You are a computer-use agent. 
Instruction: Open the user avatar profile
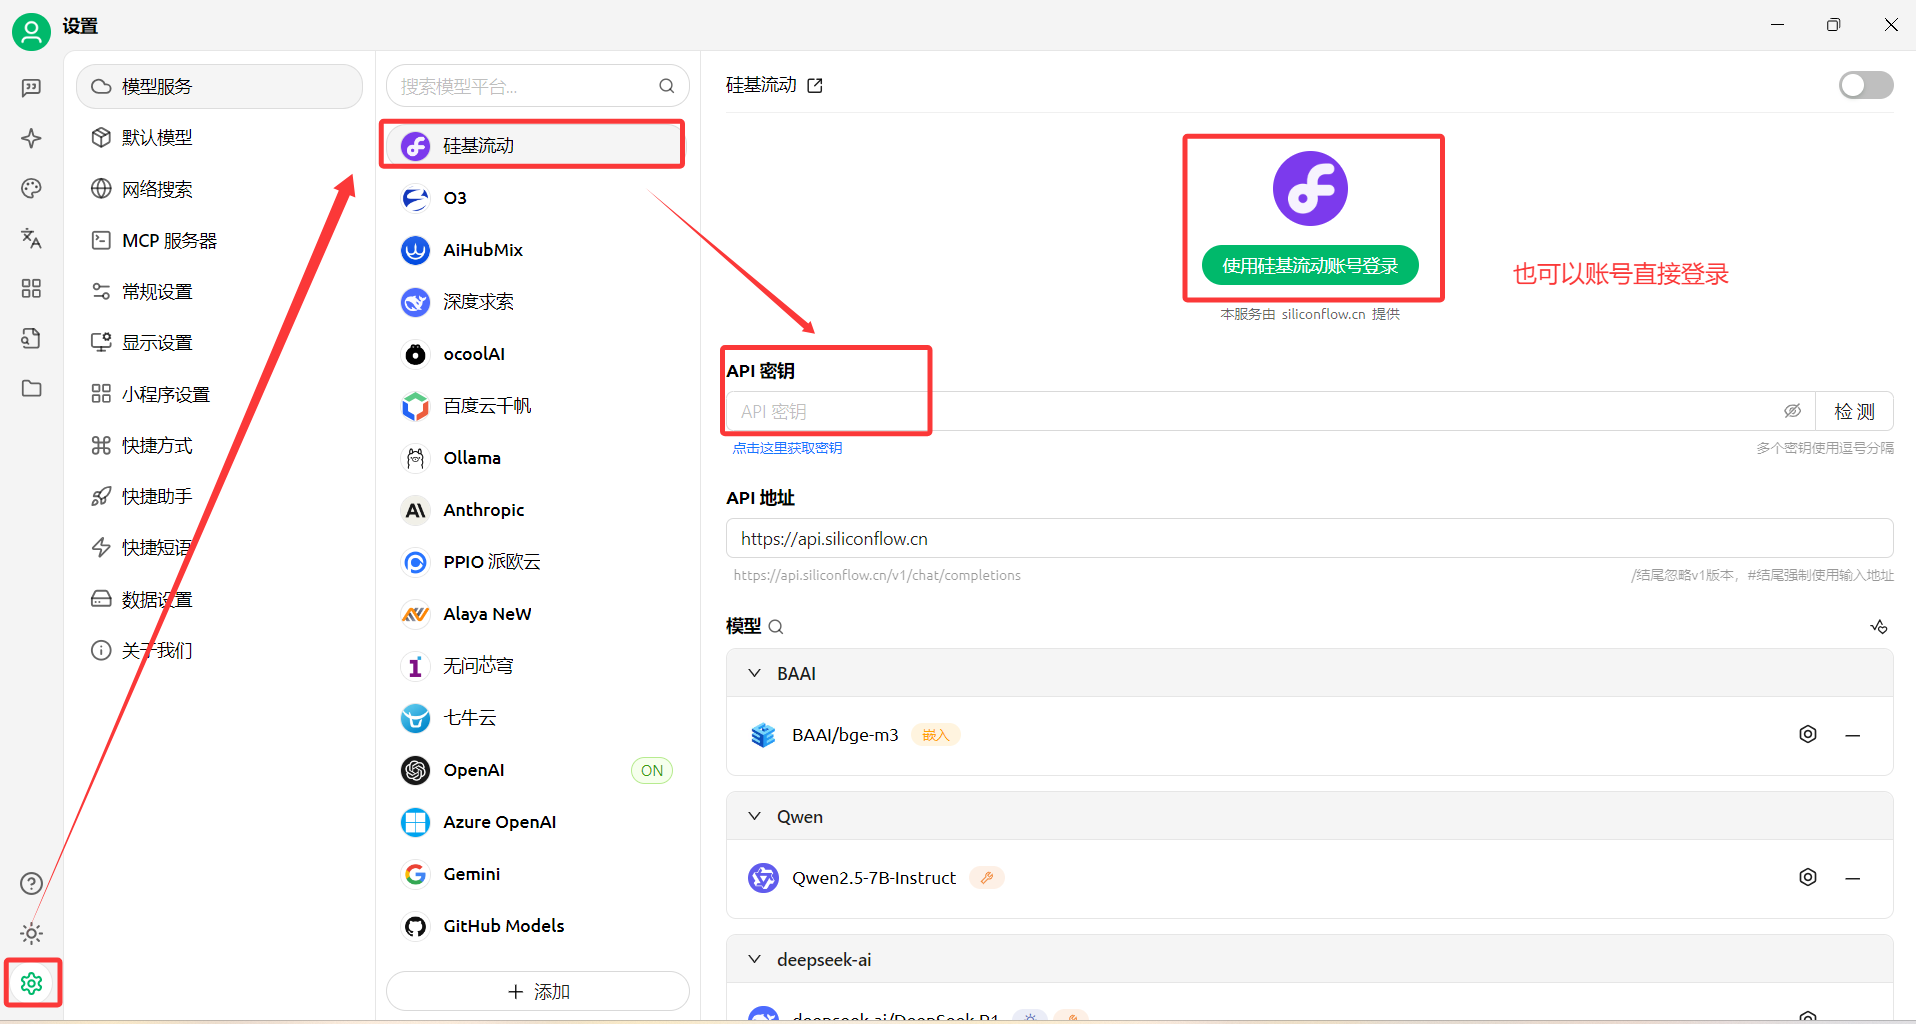[31, 32]
